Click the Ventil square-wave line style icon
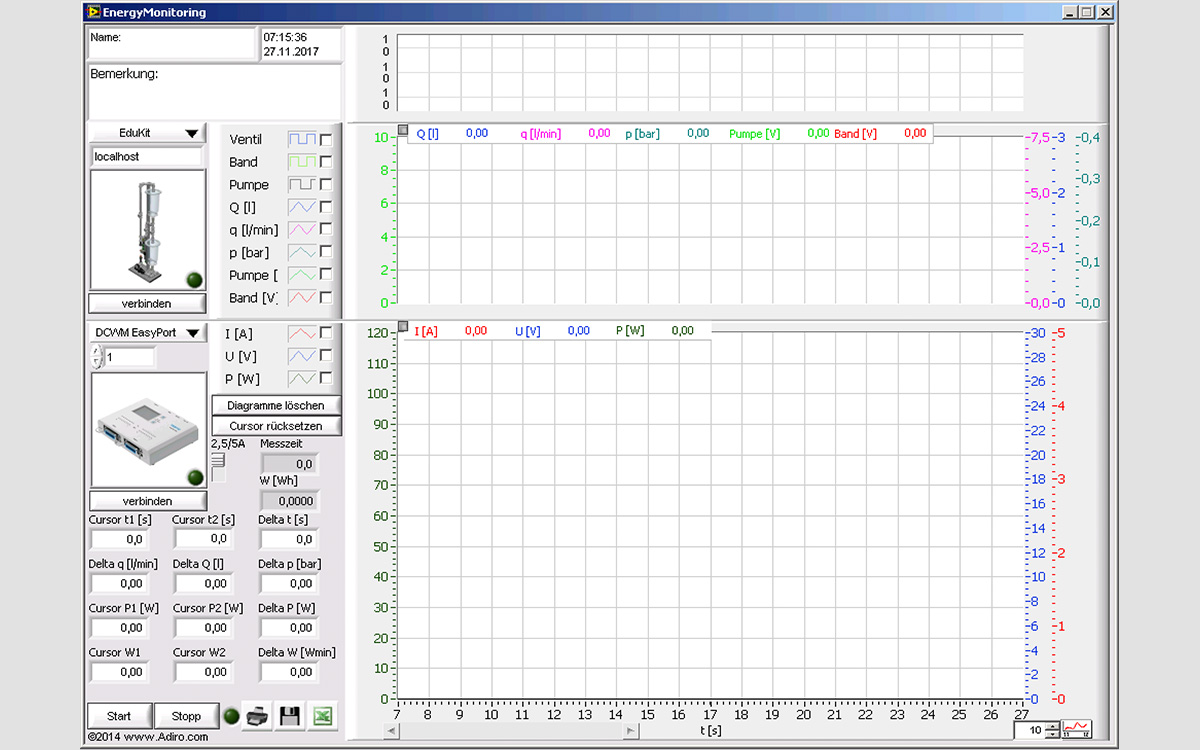 tap(302, 139)
